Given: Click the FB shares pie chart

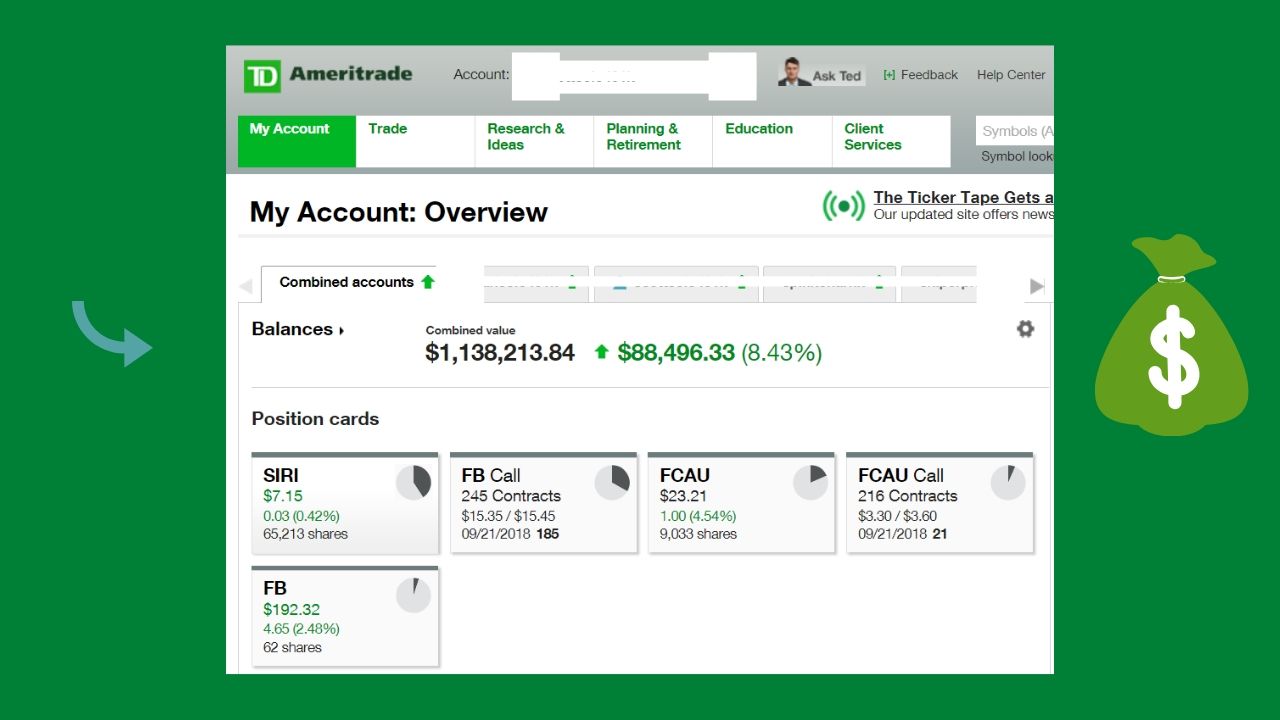Looking at the screenshot, I should tap(413, 596).
